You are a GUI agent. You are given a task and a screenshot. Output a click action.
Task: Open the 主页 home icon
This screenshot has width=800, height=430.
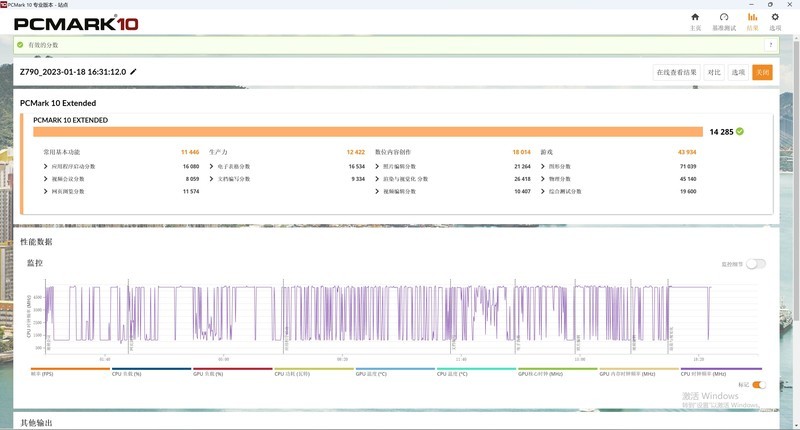click(695, 19)
